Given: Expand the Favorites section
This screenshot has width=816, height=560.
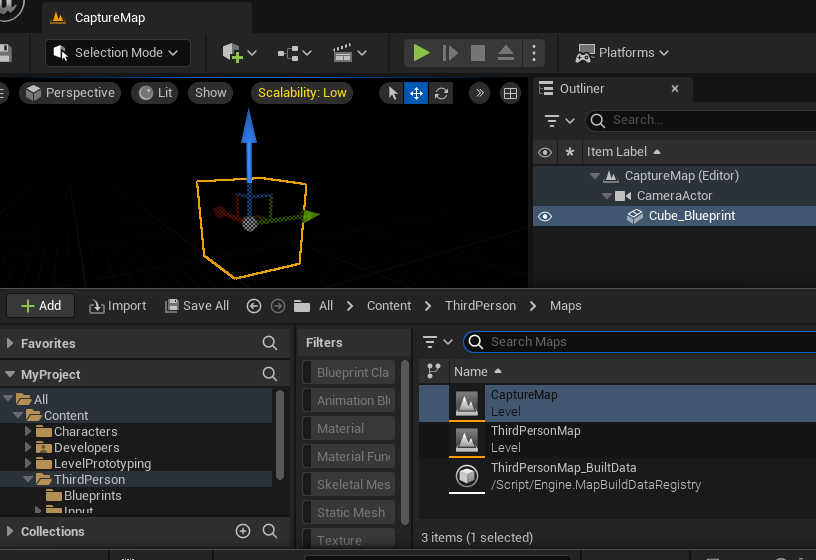Looking at the screenshot, I should coord(10,343).
